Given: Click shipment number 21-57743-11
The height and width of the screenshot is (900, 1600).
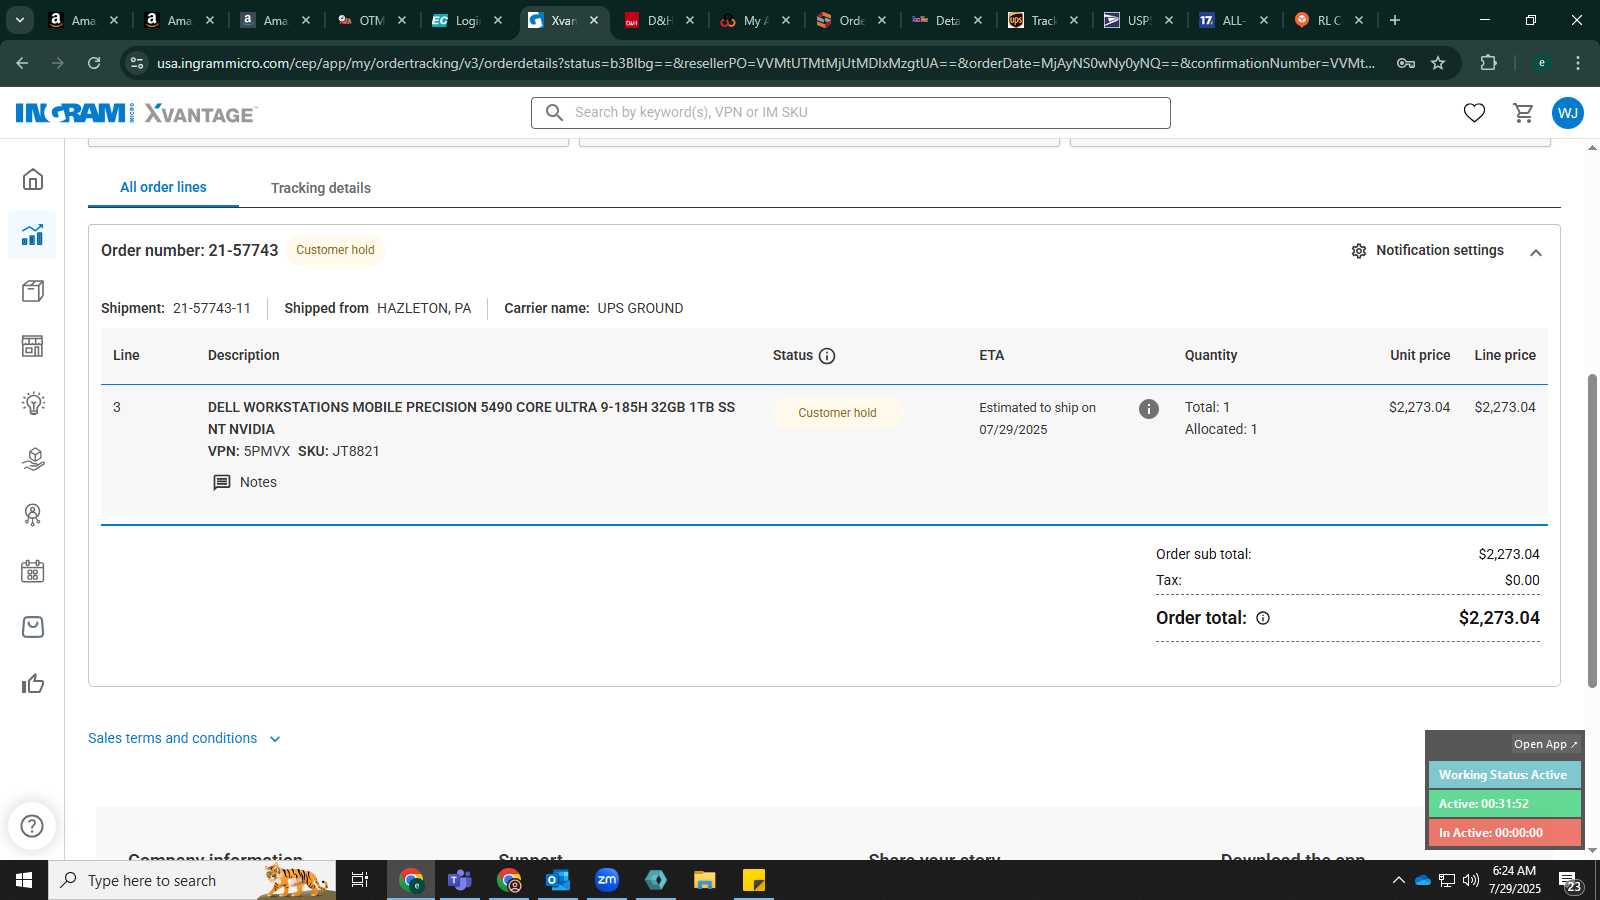Looking at the screenshot, I should 212,308.
